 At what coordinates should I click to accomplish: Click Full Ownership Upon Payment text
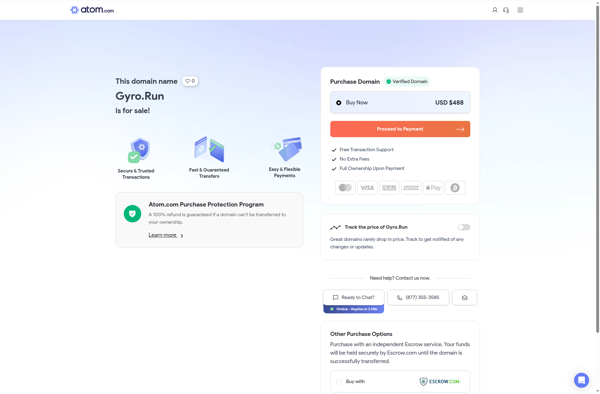pos(372,168)
